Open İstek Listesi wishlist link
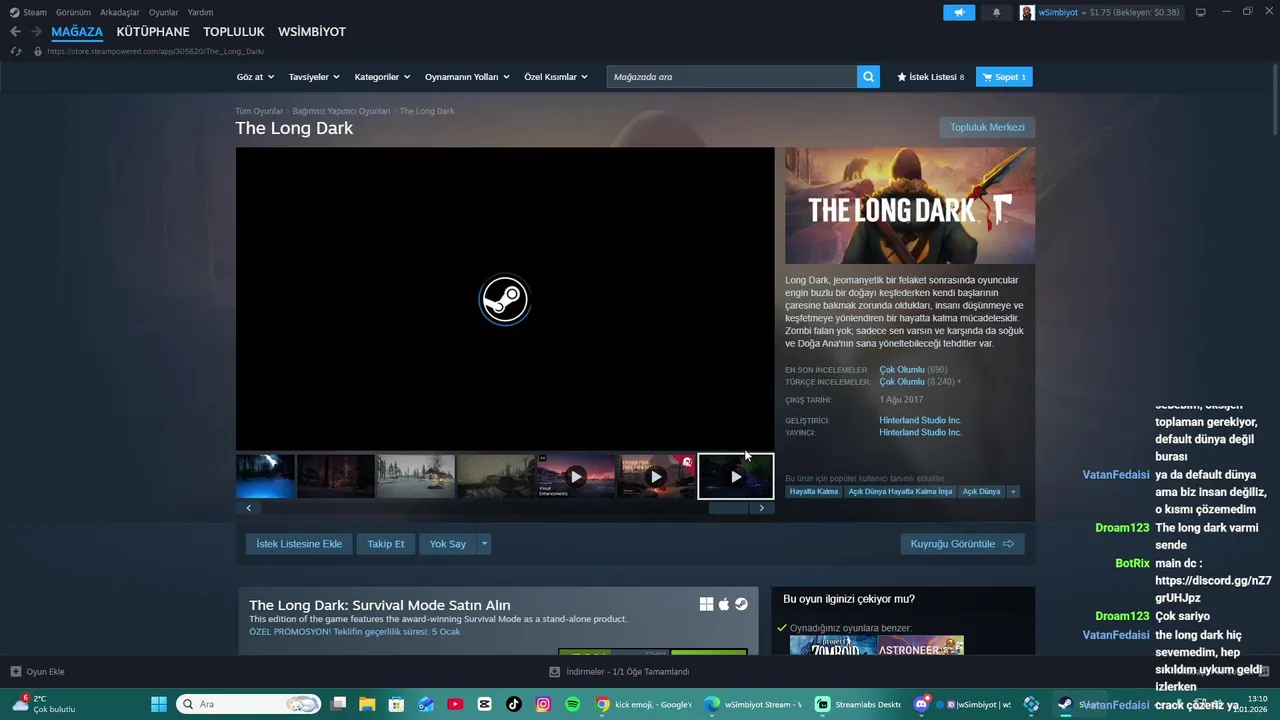The image size is (1280, 720). pos(931,77)
